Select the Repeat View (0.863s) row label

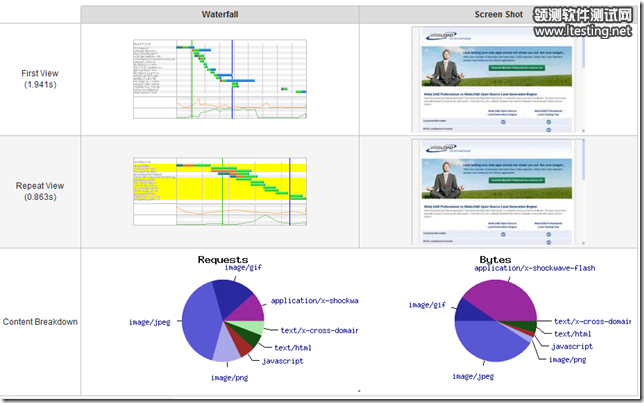[40, 192]
